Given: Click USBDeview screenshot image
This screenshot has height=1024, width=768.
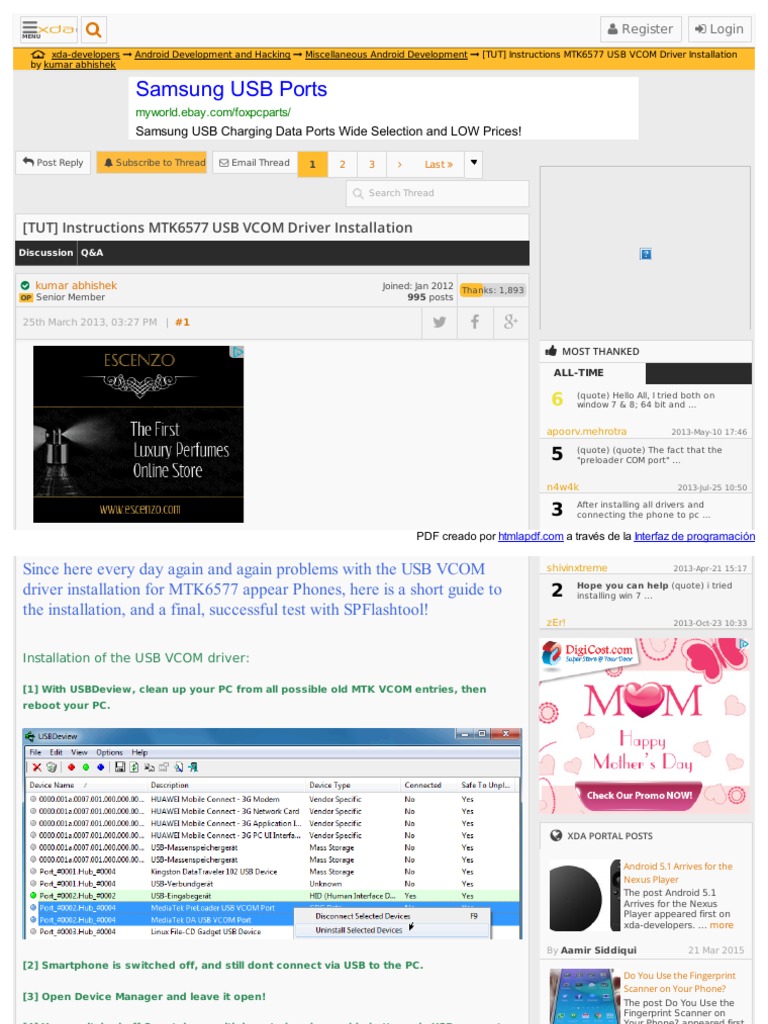Looking at the screenshot, I should pyautogui.click(x=272, y=834).
